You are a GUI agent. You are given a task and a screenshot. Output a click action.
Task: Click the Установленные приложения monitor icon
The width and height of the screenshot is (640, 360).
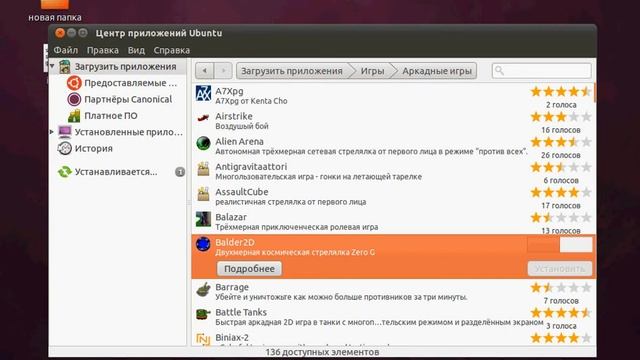pyautogui.click(x=65, y=132)
